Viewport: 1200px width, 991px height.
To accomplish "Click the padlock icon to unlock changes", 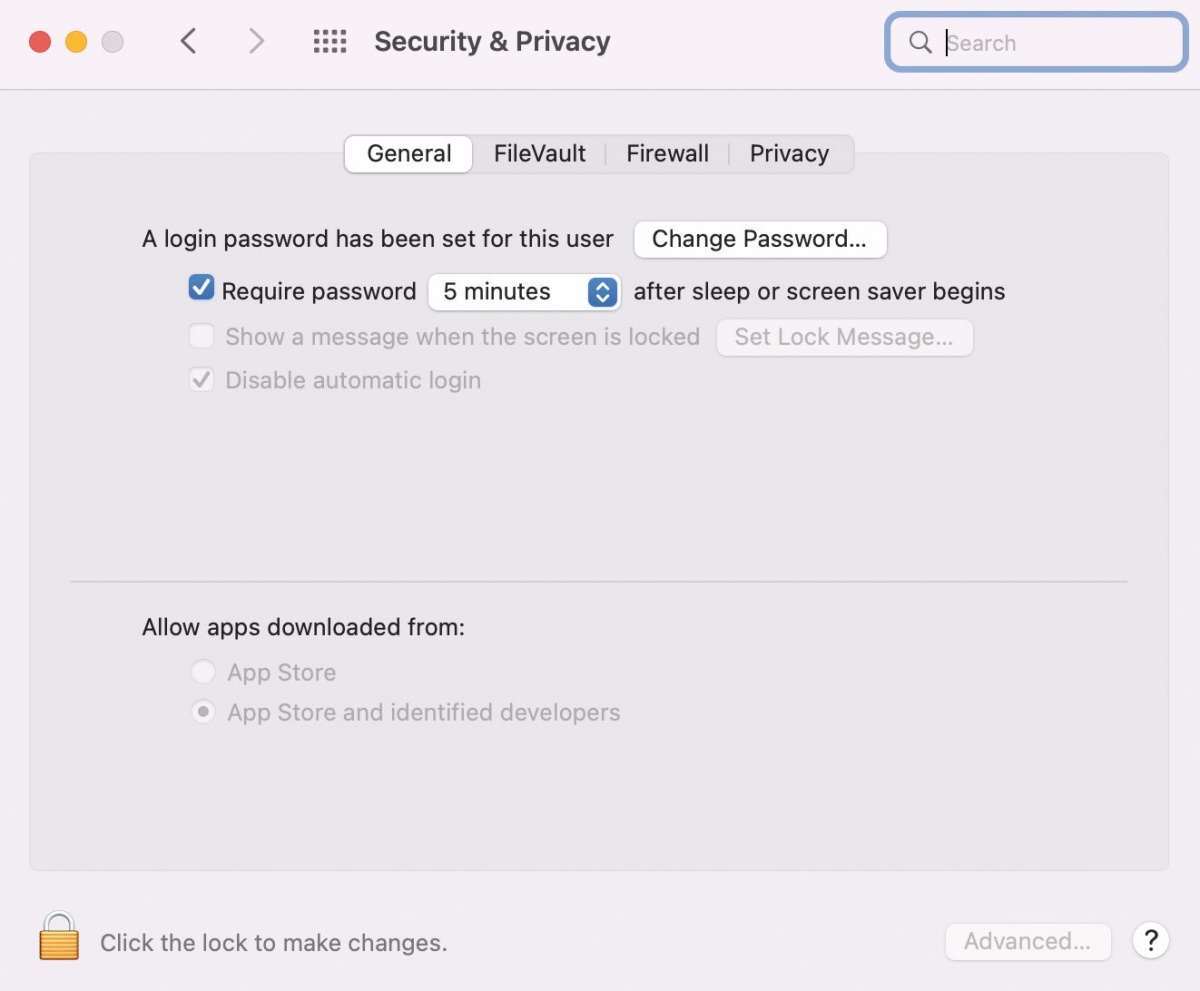I will [x=59, y=936].
